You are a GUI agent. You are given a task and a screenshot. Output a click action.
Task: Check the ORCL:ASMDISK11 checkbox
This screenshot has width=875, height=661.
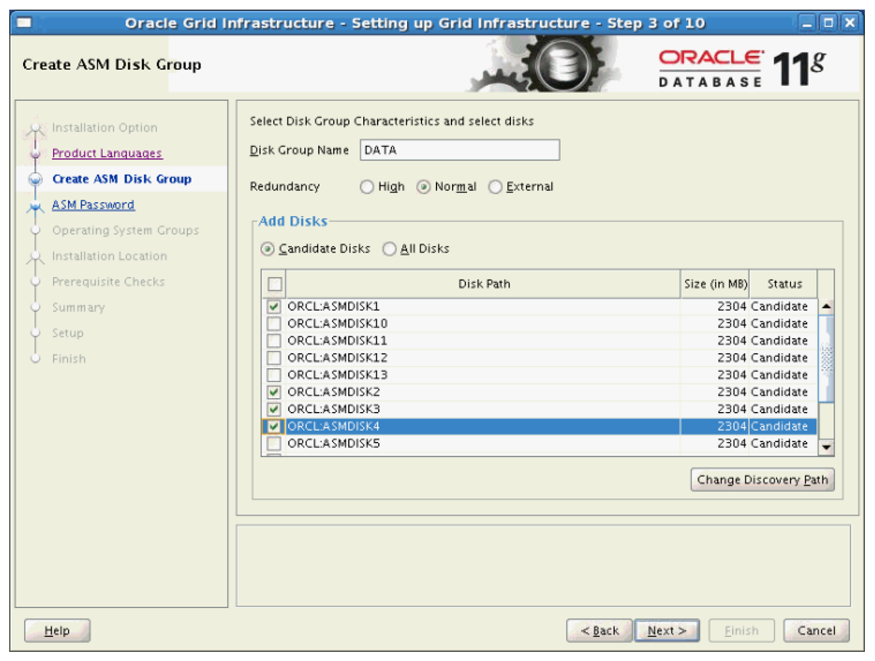click(274, 341)
